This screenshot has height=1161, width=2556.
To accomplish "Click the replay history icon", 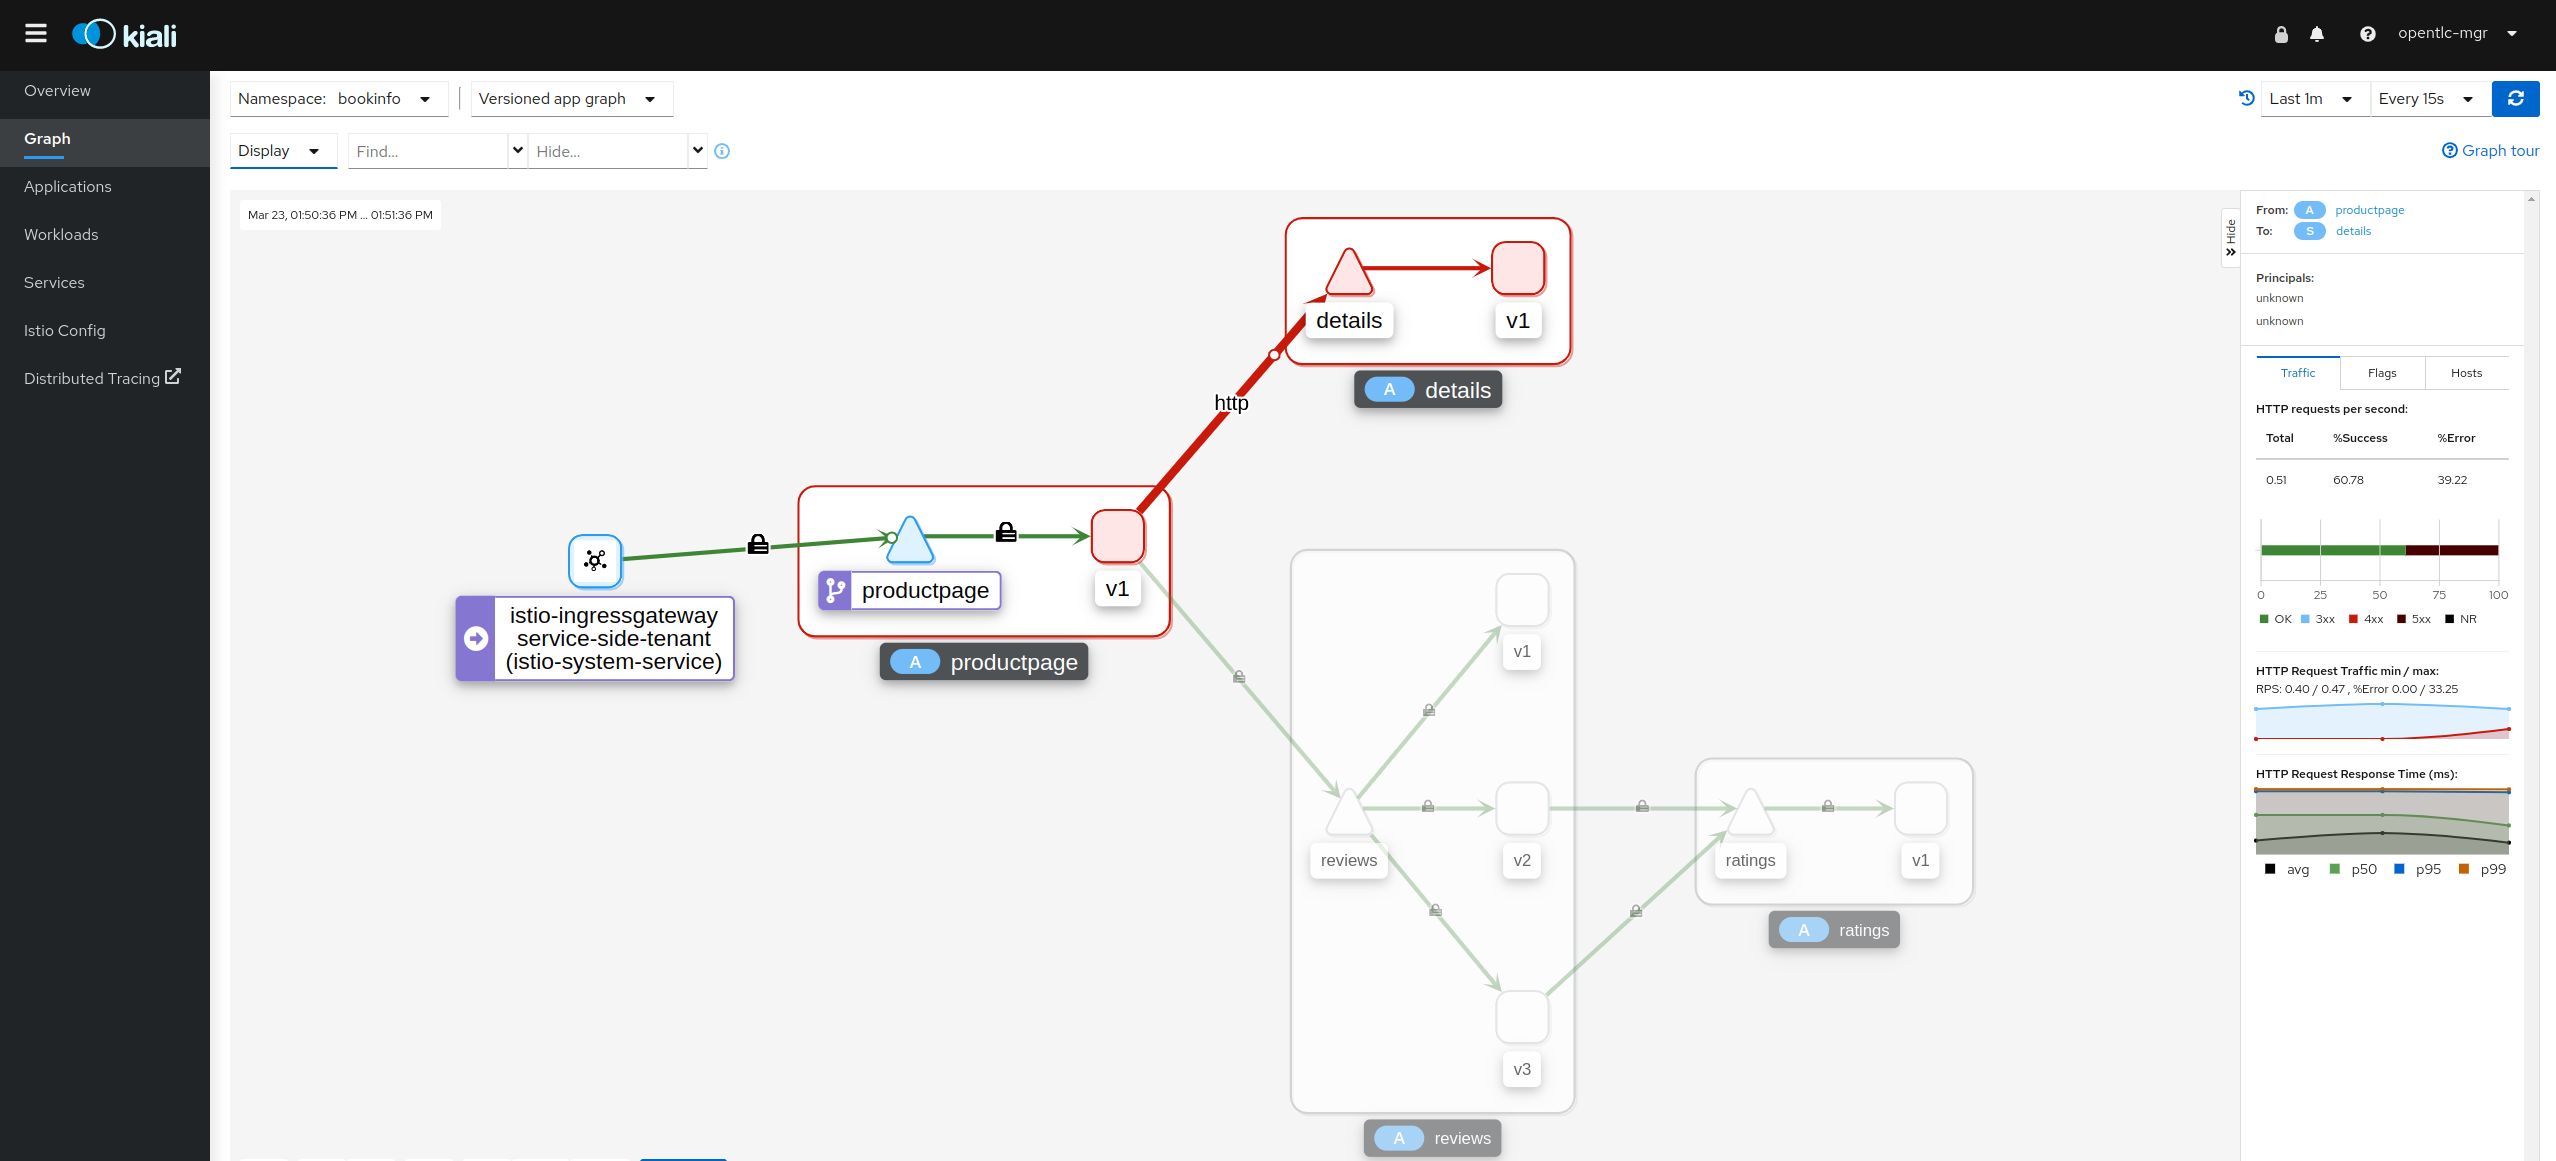I will point(2247,98).
